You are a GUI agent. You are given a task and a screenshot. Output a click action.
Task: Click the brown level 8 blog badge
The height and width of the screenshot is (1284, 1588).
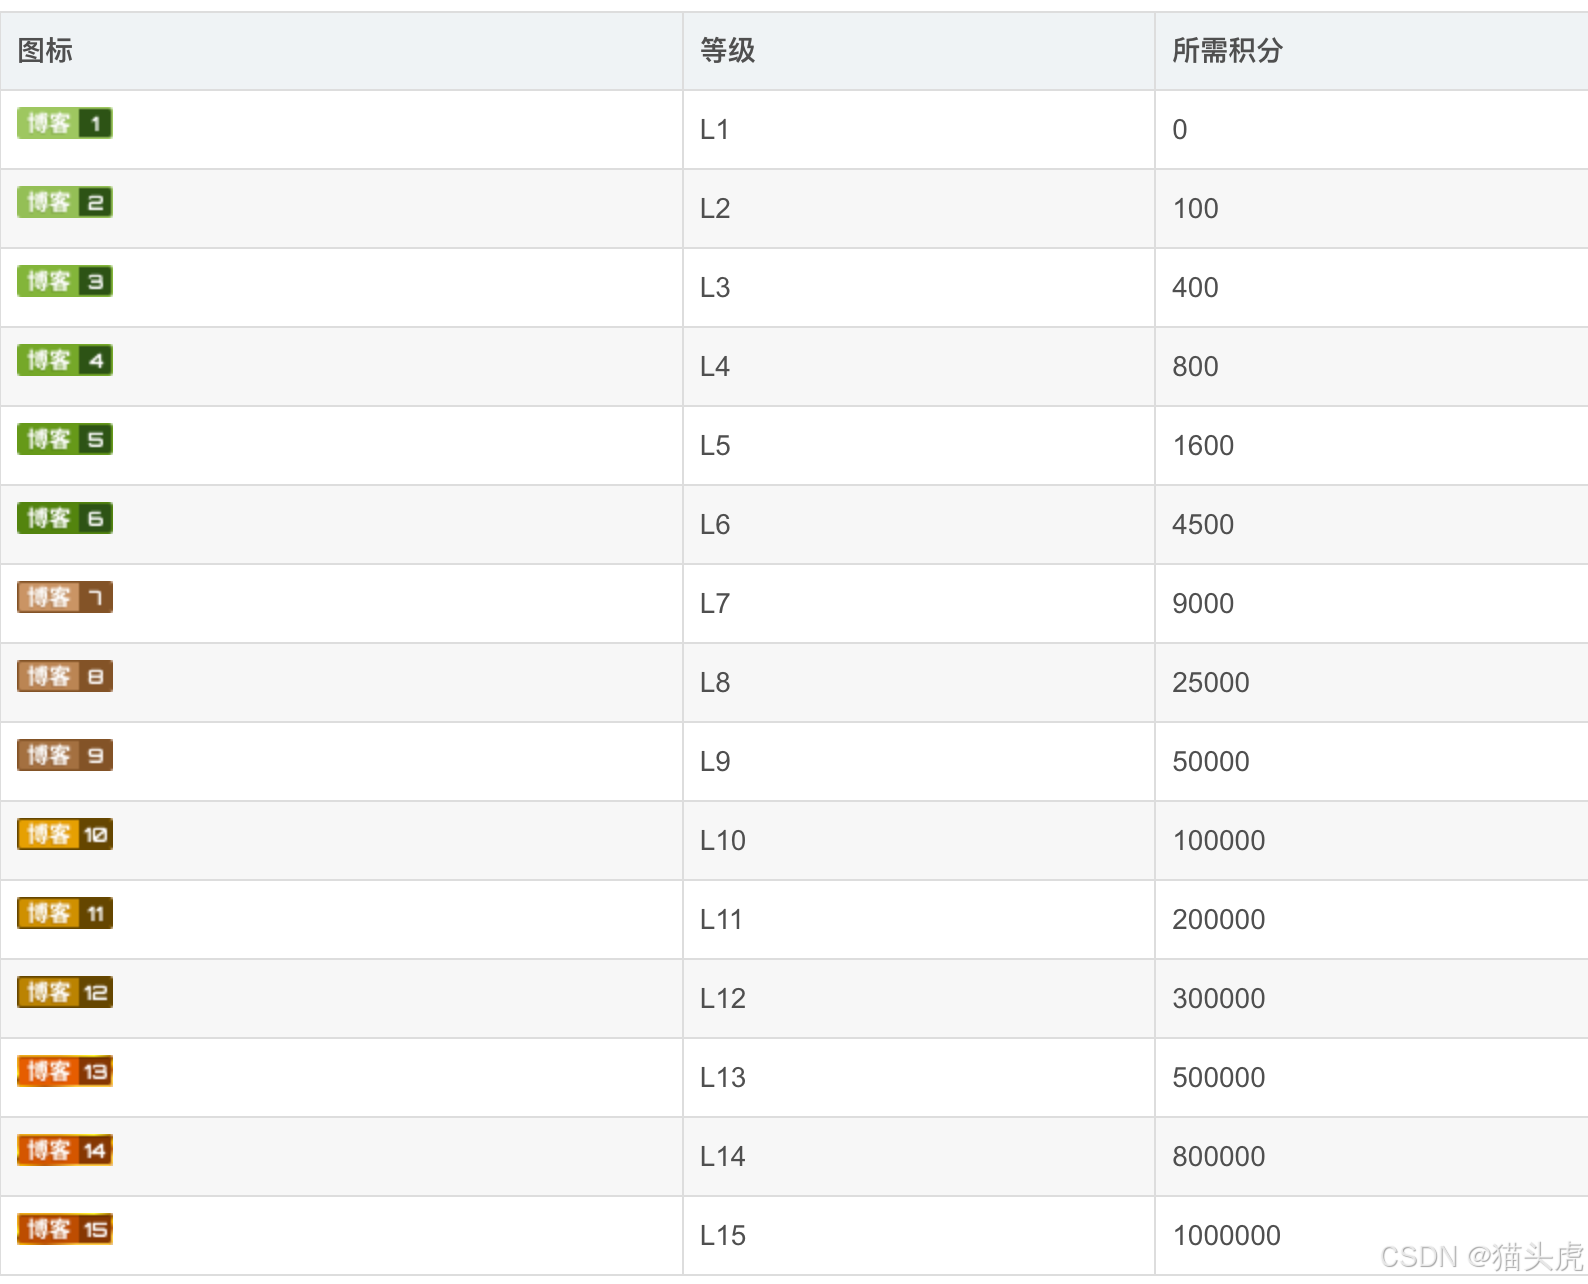coord(65,676)
